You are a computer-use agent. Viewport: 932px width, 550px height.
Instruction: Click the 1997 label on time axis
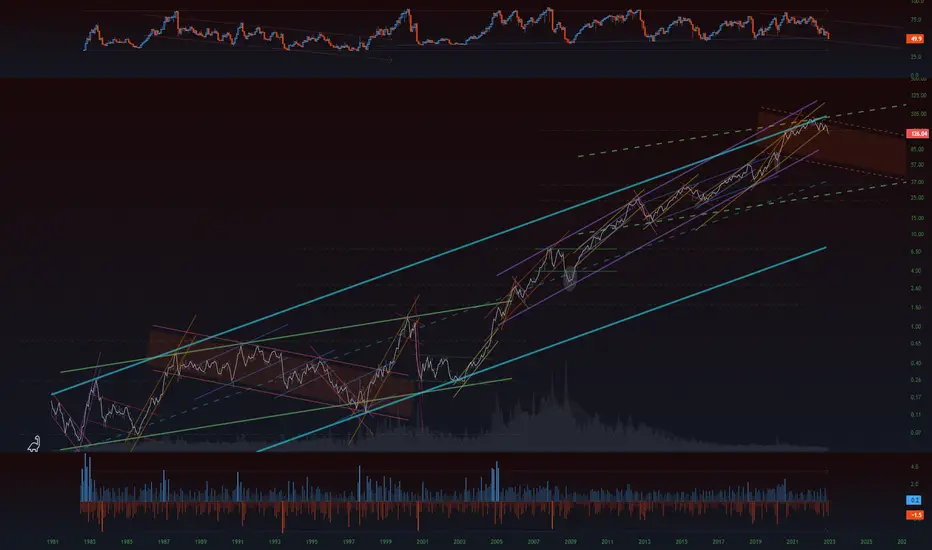(x=348, y=542)
